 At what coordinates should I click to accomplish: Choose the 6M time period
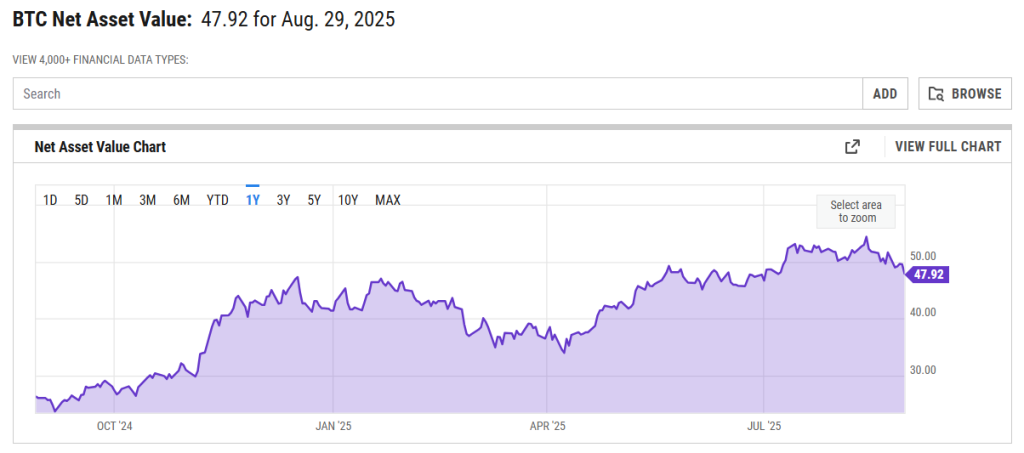(181, 200)
